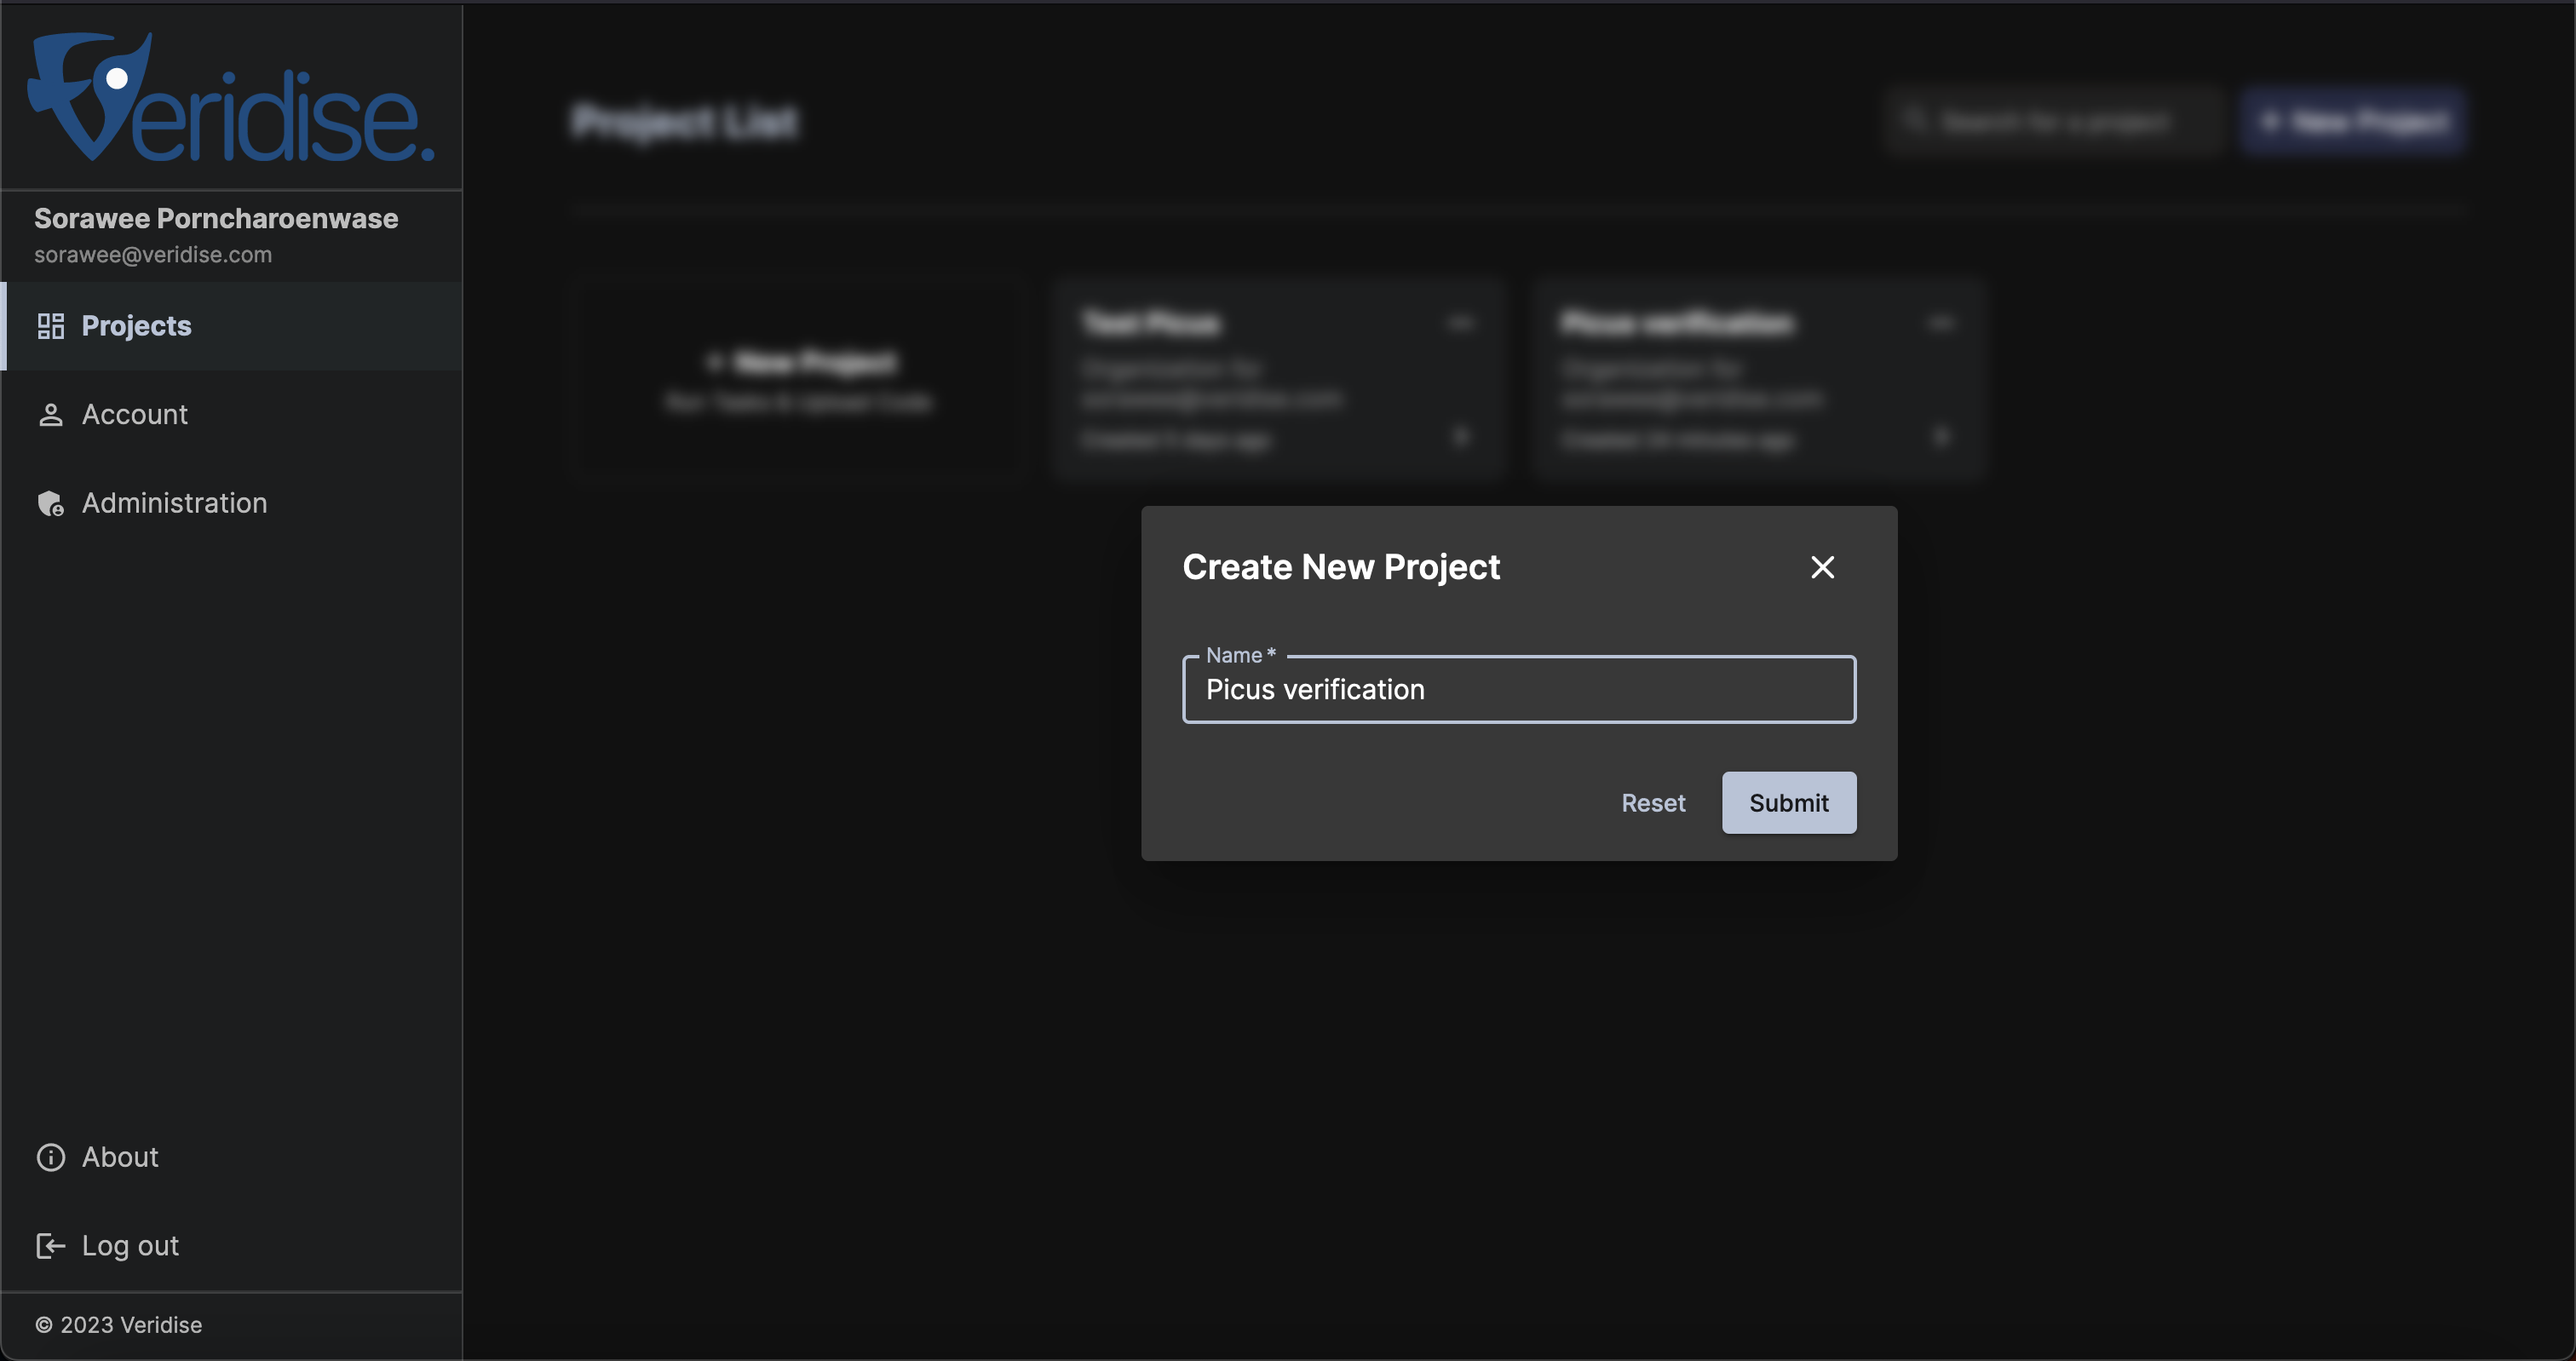Click the sorawee@veridise.com email text
This screenshot has height=1361, width=2576.
tap(153, 255)
